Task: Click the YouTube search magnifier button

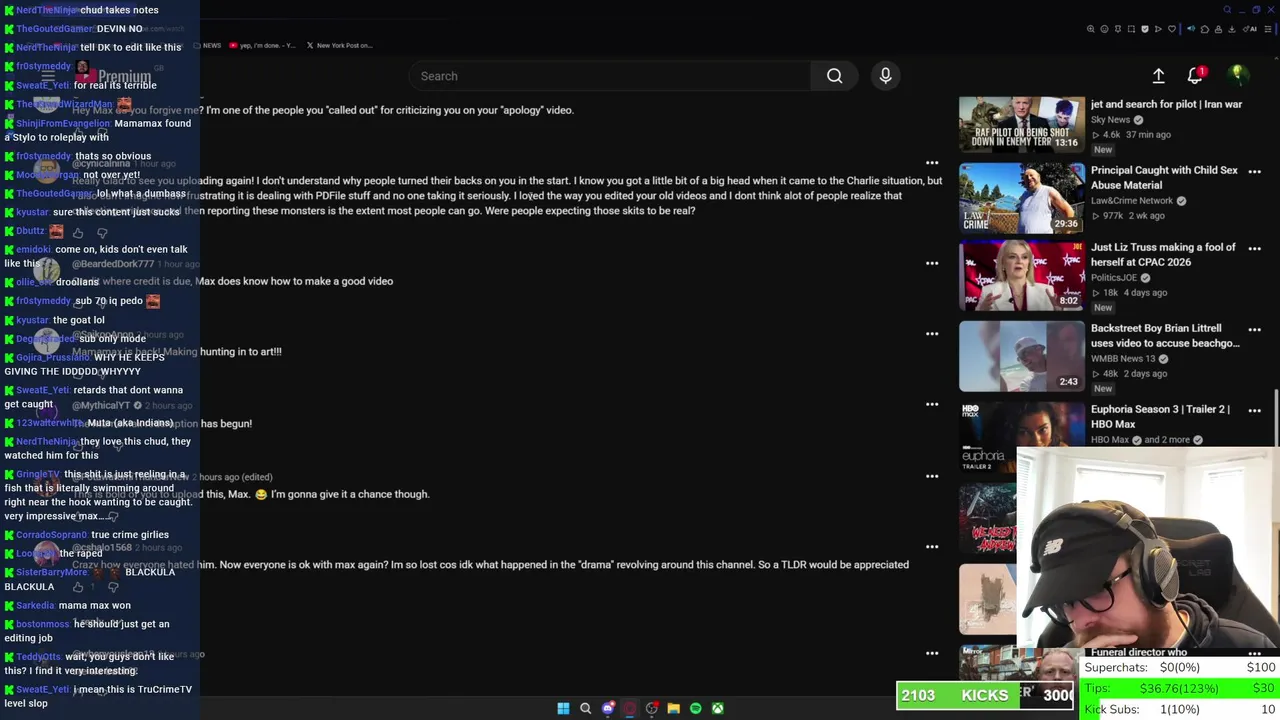Action: 834,76
